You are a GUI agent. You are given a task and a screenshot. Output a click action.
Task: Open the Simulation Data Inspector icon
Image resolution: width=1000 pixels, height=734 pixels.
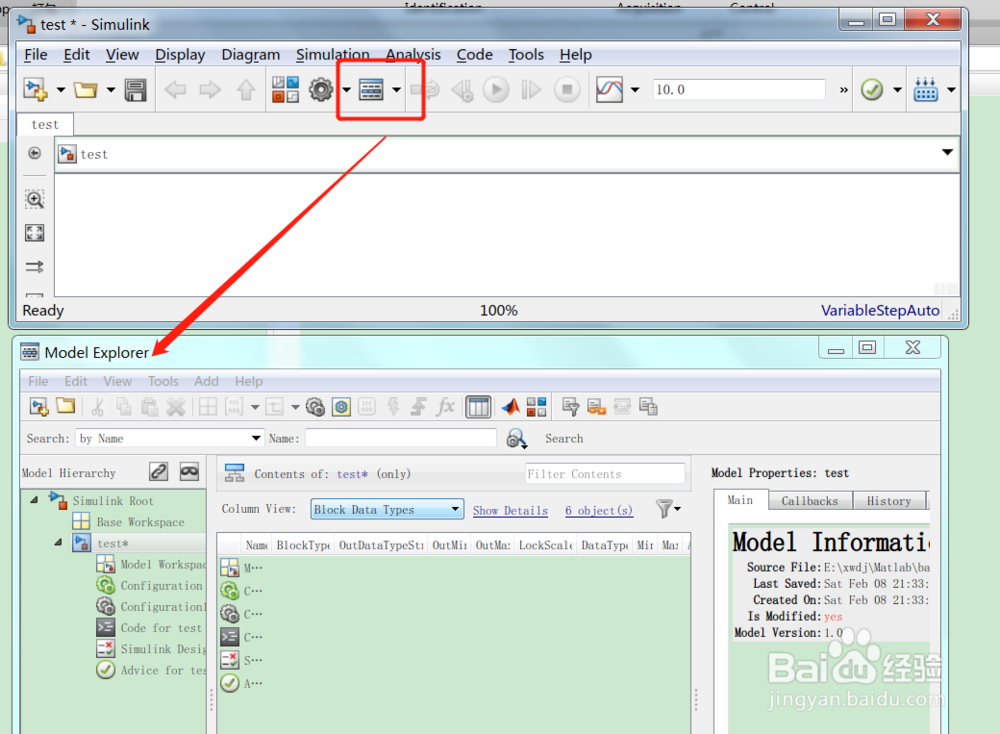coord(609,89)
